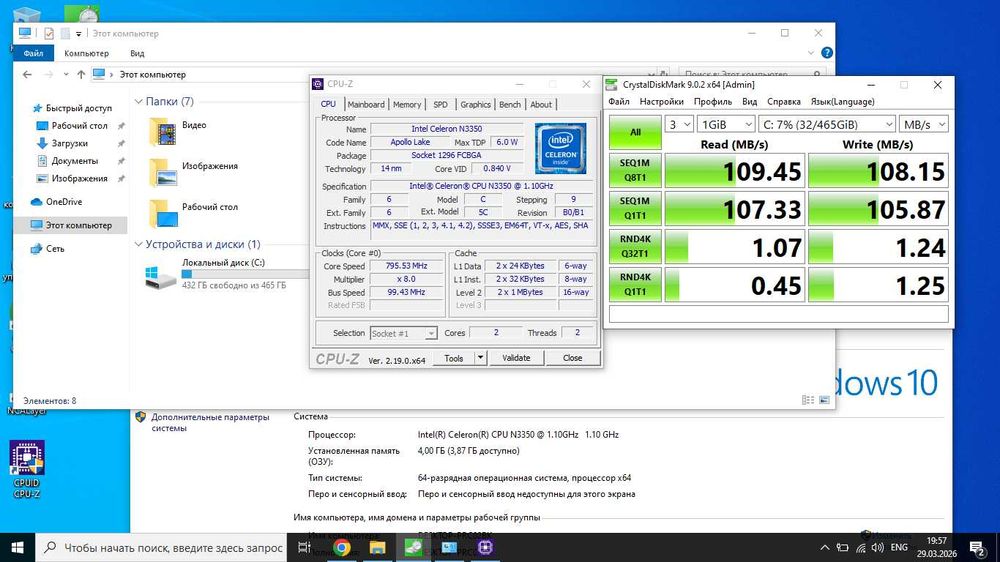The width and height of the screenshot is (1000, 562).
Task: Switch to About tab in CPU-Z
Action: (541, 105)
